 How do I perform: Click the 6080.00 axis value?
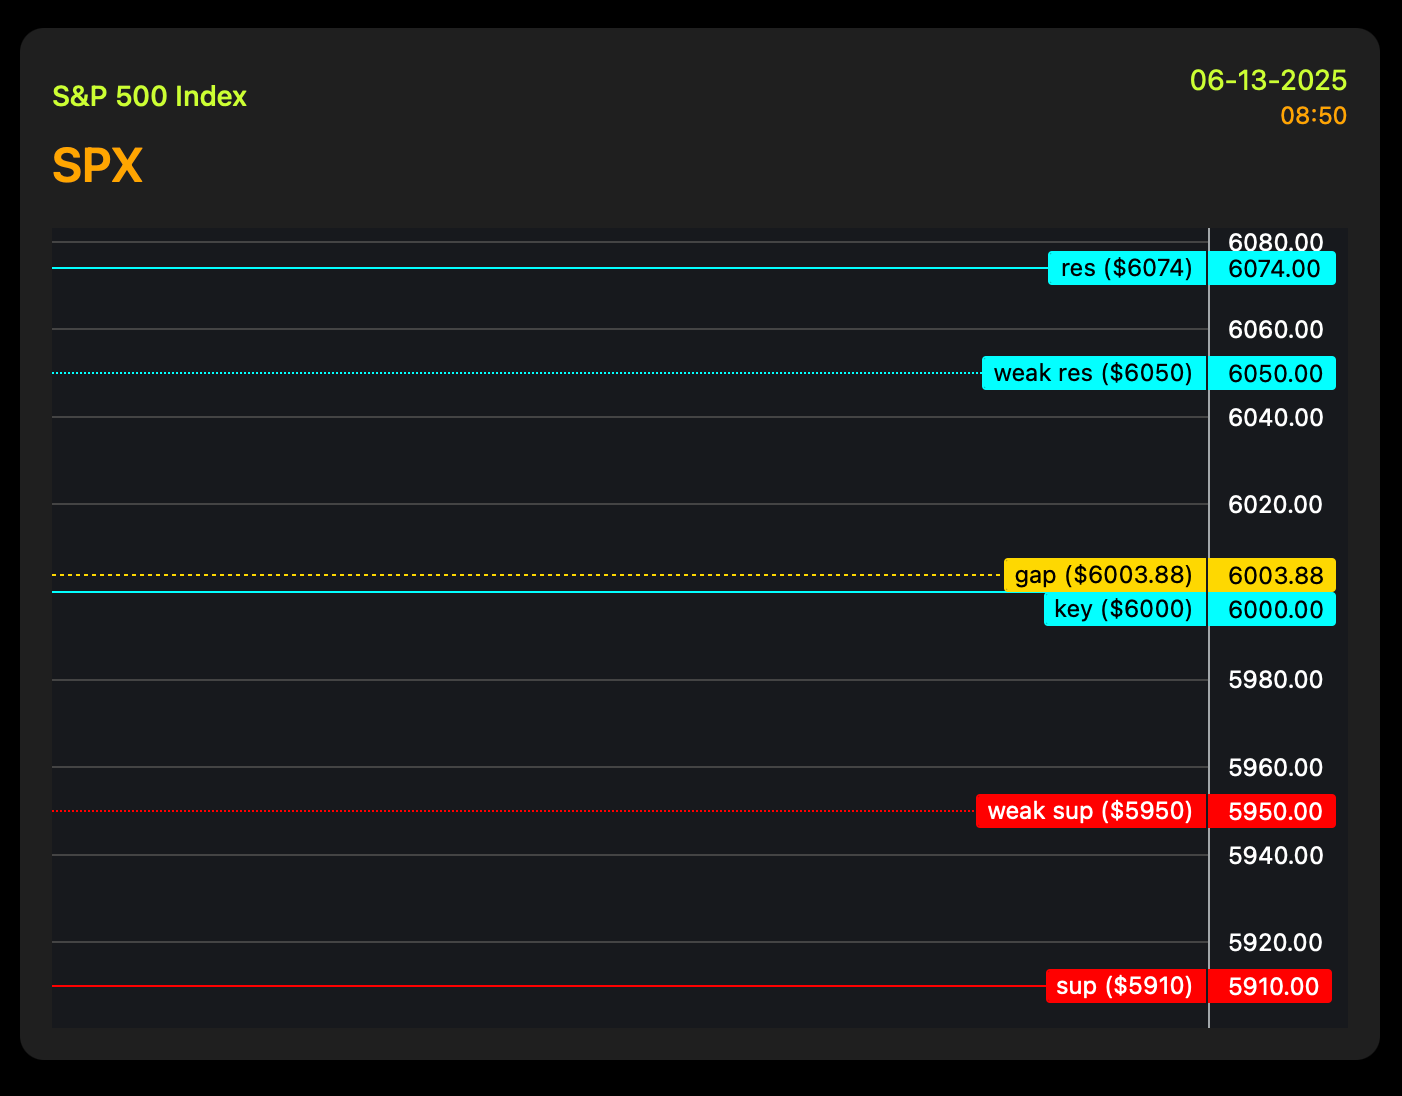[1275, 242]
